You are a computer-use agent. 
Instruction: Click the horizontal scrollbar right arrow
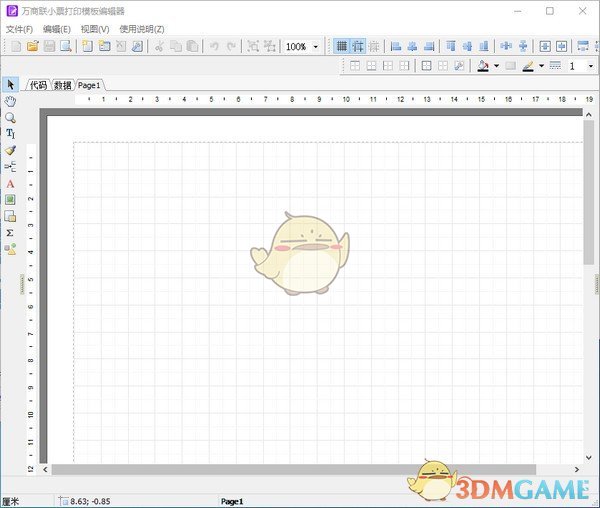pos(576,469)
